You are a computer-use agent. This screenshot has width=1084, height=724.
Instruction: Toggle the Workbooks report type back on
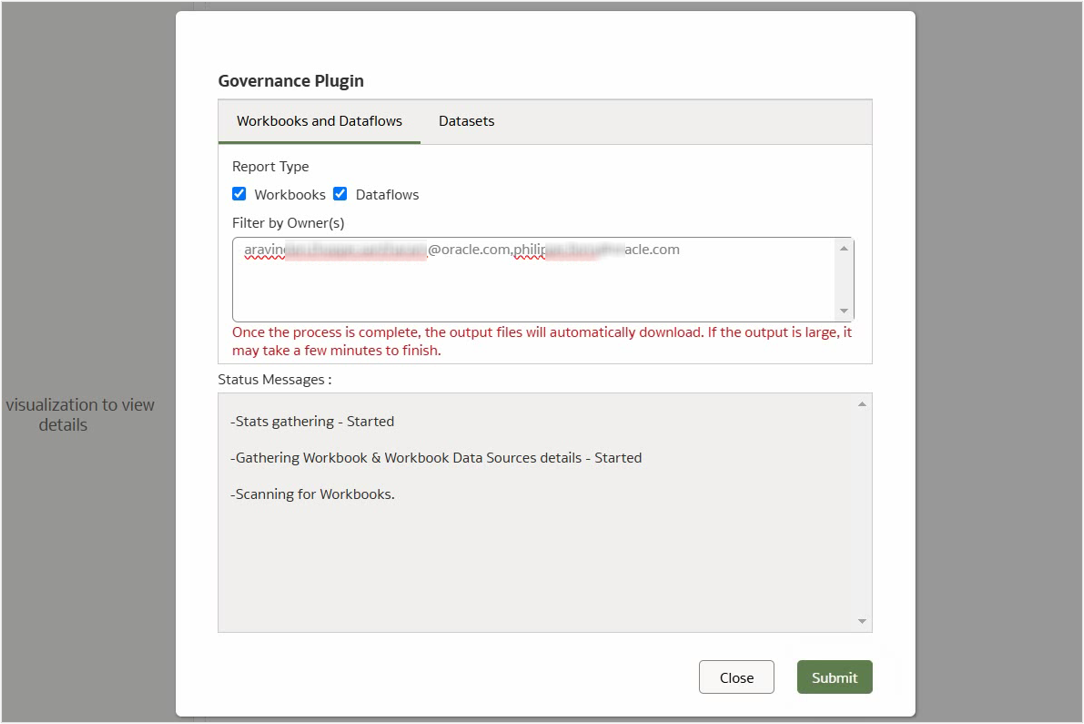tap(239, 193)
